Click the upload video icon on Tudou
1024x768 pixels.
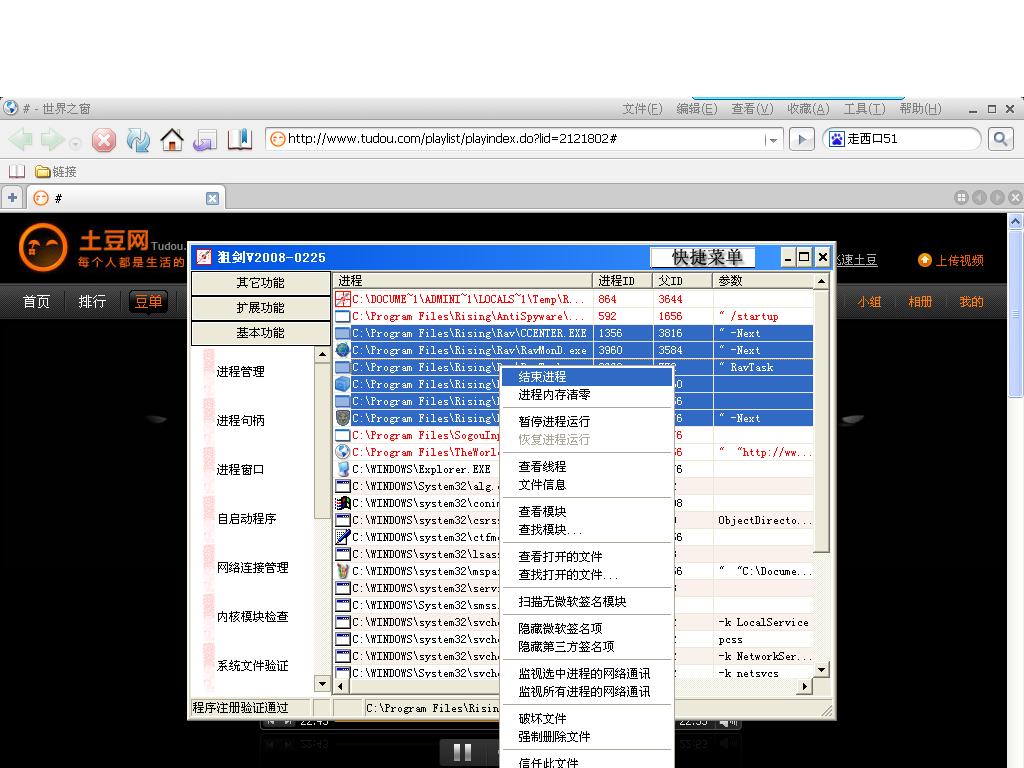[x=925, y=260]
